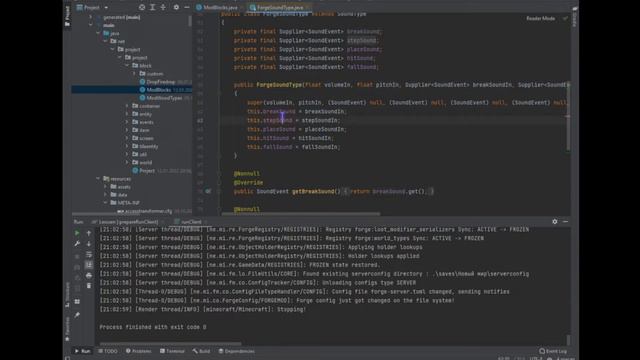Select ModSoundTypes in the project tree
The height and width of the screenshot is (360, 640).
pyautogui.click(x=164, y=98)
